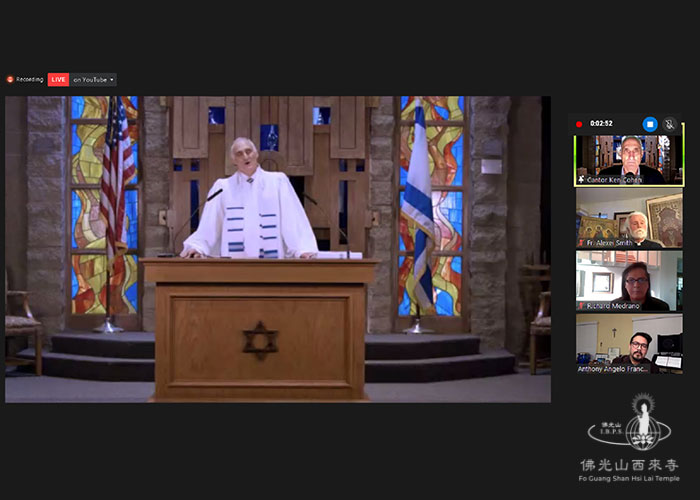The width and height of the screenshot is (700, 500).
Task: Click muted mic icon next to Fr. Alexei Smith
Action: [x=581, y=243]
